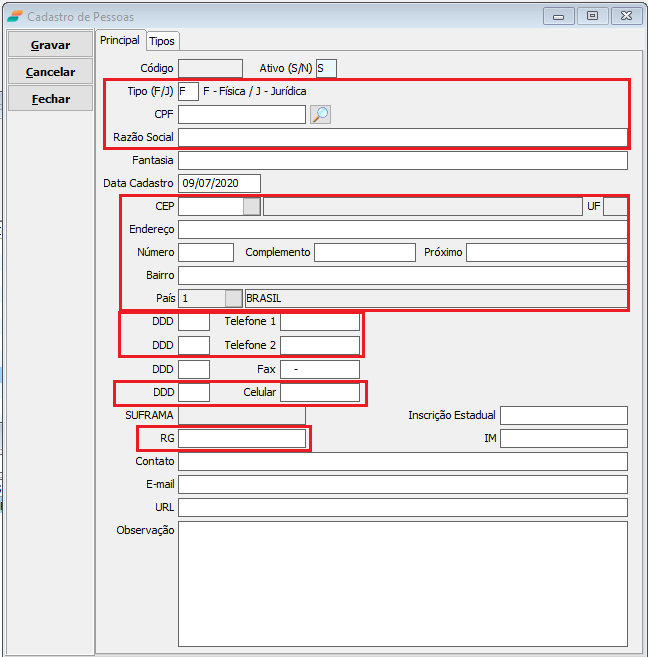Click the Celular number field
Image resolution: width=648 pixels, height=657 pixels.
click(319, 393)
